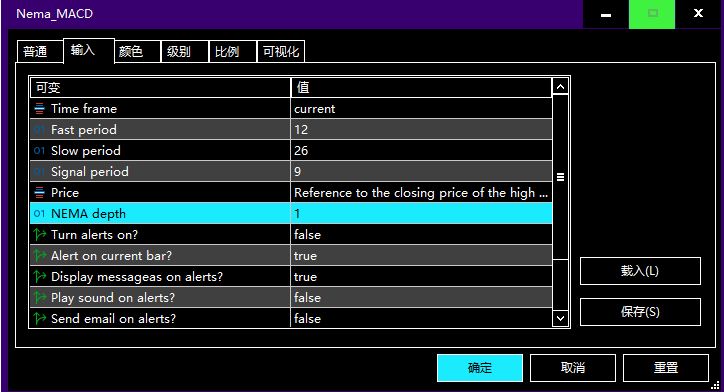Toggle Send email on alerts? false value
Screen dimensions: 724x392
point(421,318)
